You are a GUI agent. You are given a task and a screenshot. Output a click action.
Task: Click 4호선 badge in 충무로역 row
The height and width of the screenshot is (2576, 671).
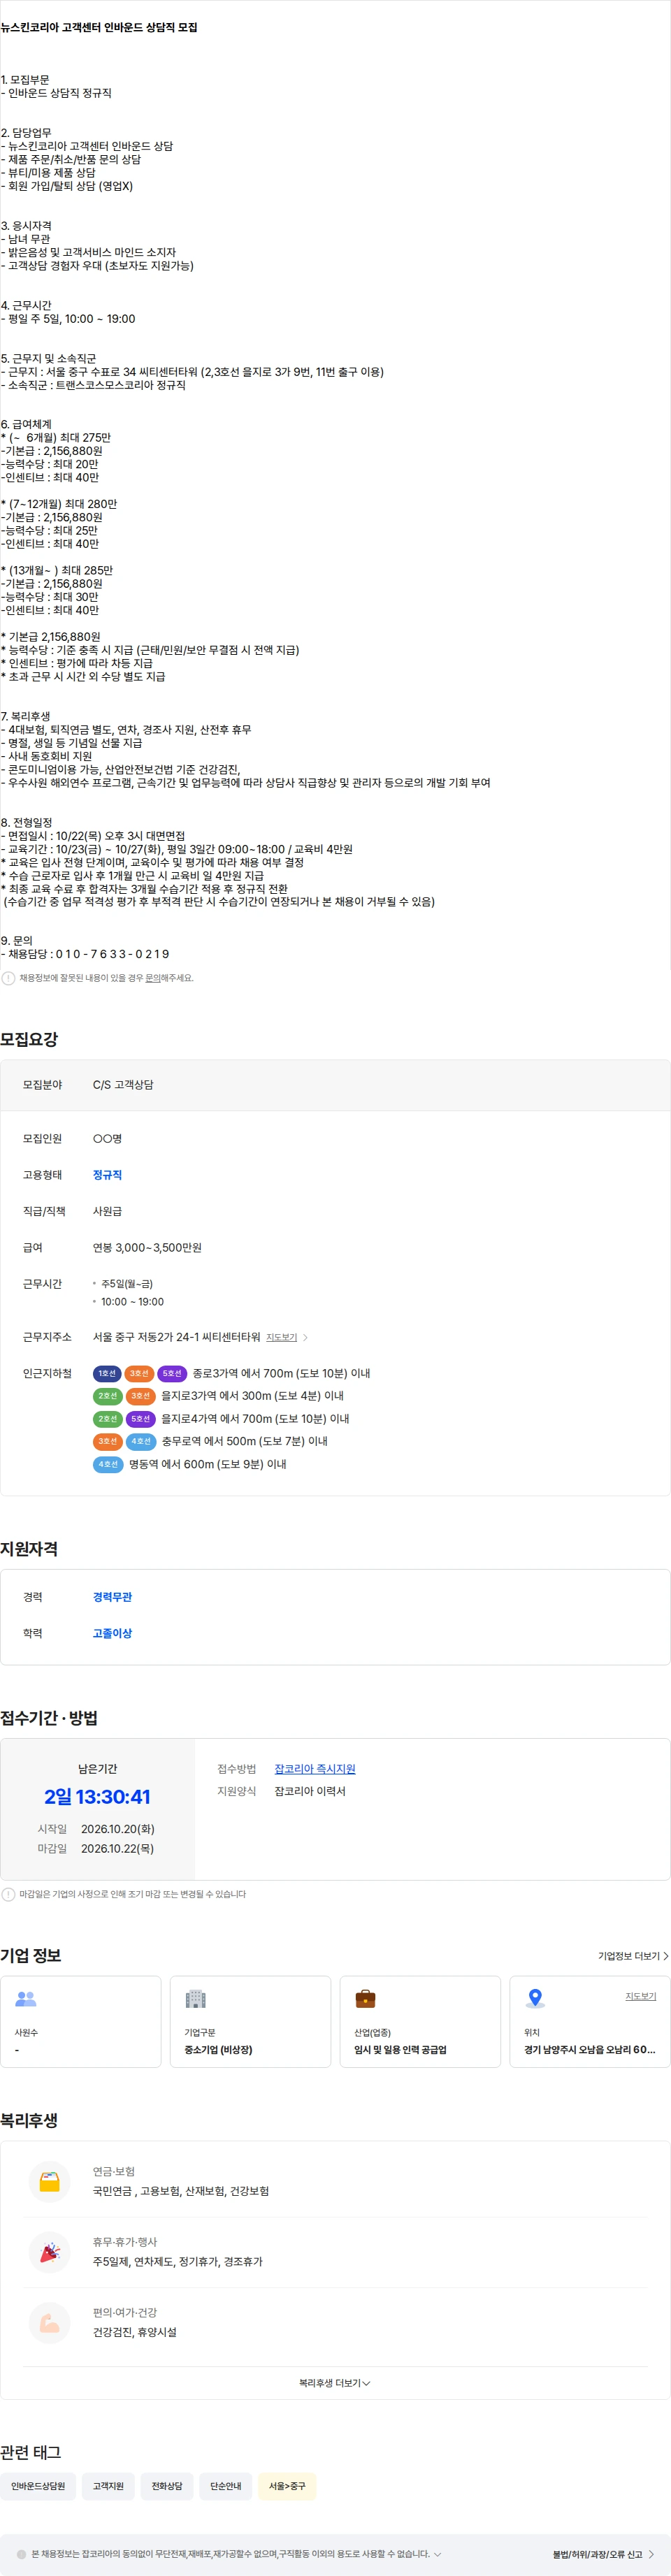(140, 1441)
